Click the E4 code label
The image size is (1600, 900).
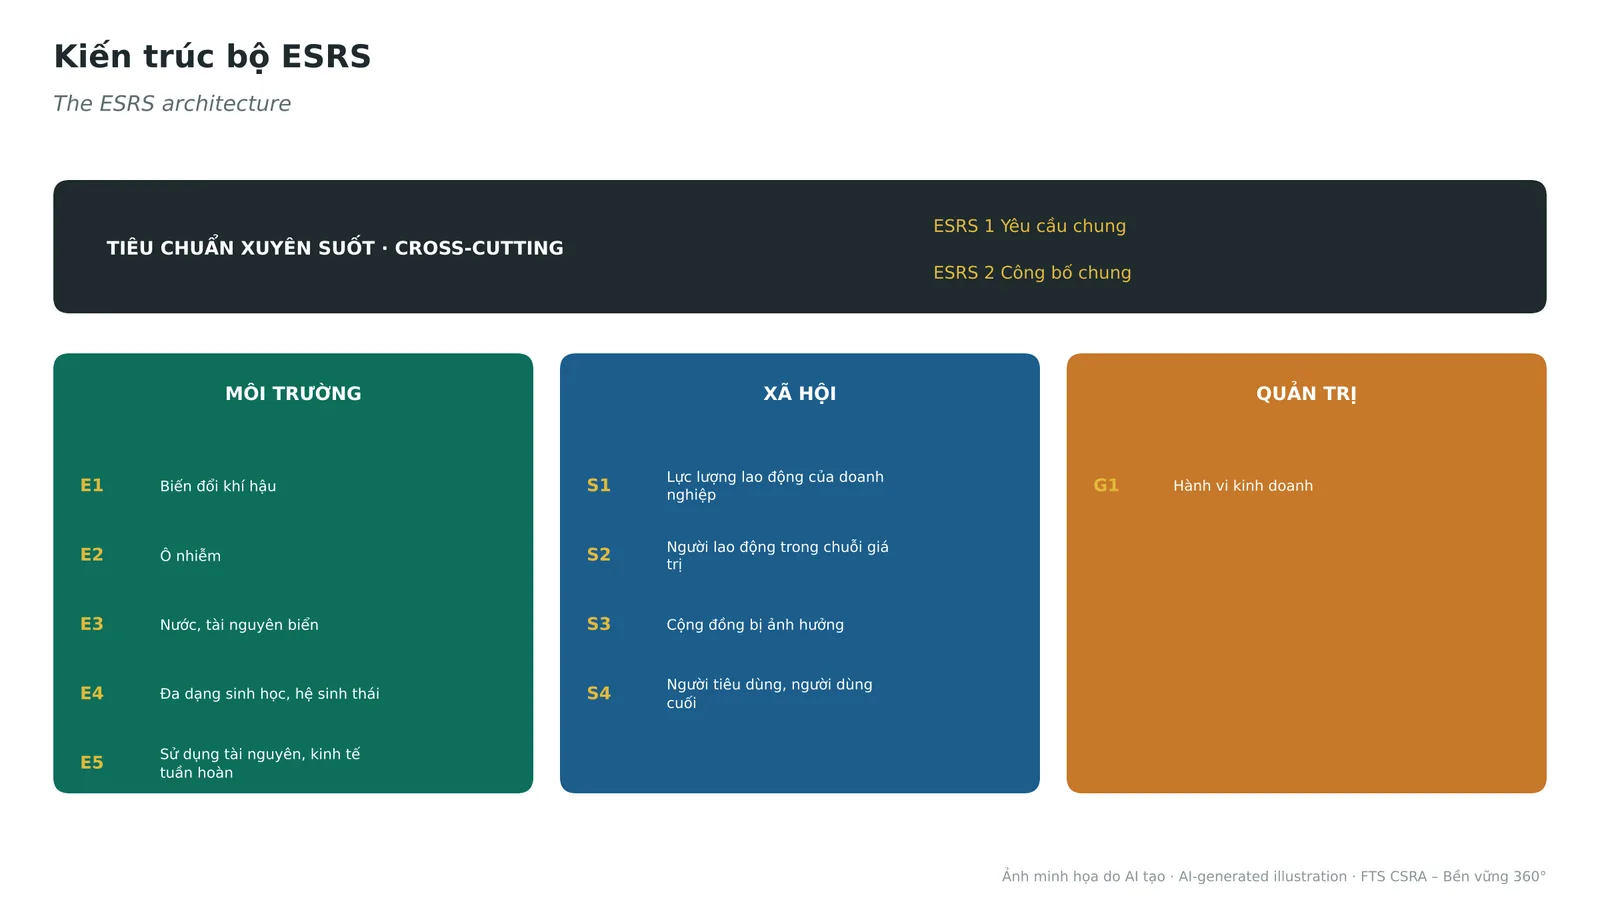pos(92,693)
